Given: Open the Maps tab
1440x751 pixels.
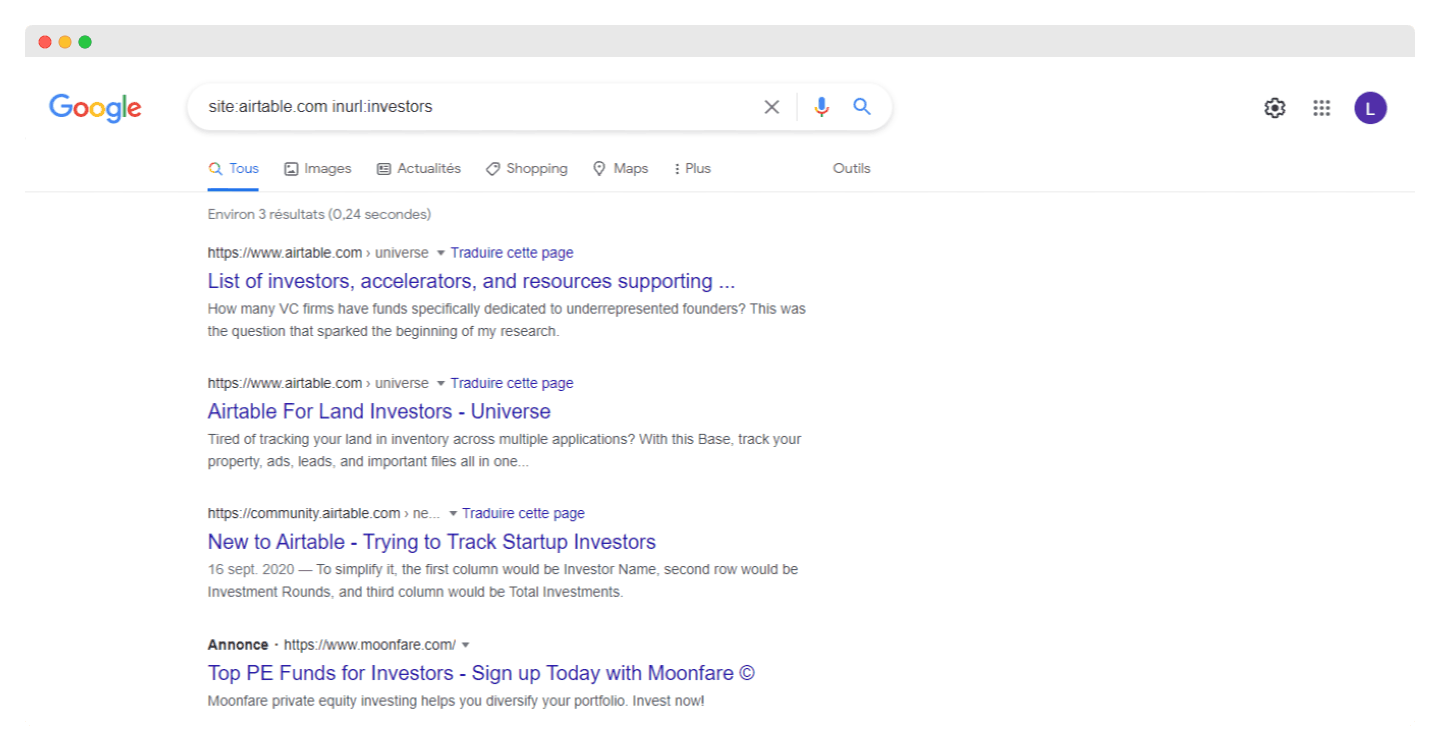Looking at the screenshot, I should pyautogui.click(x=621, y=169).
